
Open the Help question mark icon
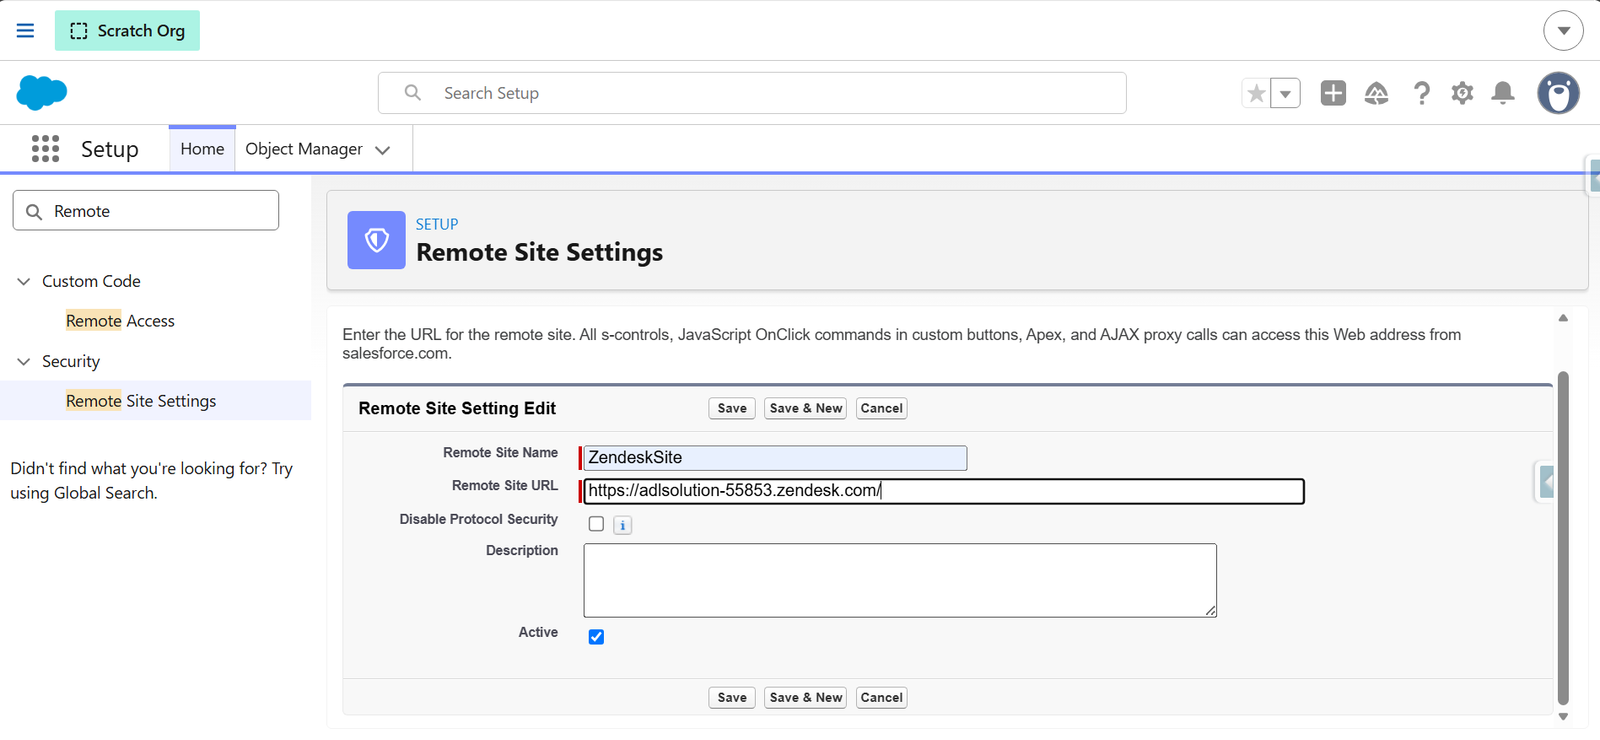pos(1421,93)
